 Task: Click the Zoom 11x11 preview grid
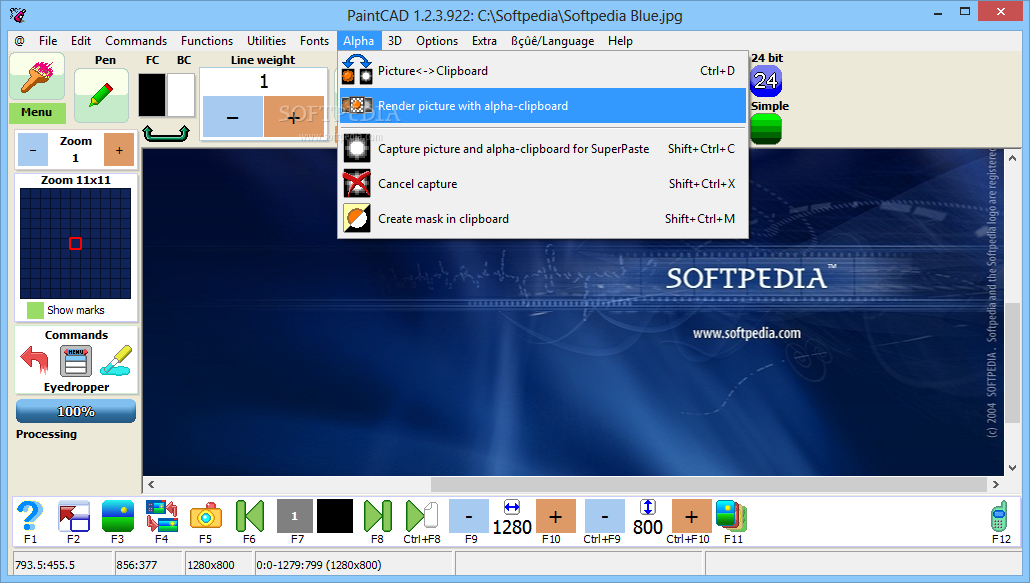(x=76, y=244)
